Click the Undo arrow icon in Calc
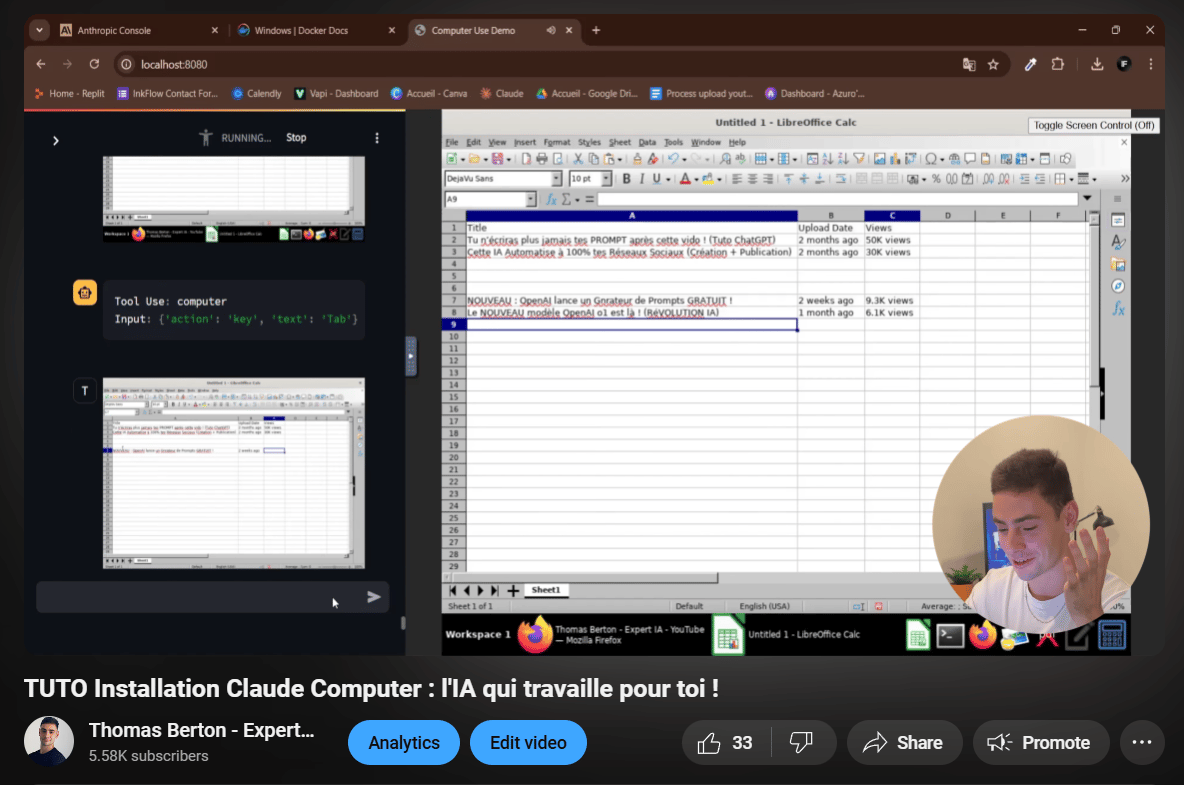1184x785 pixels. pyautogui.click(x=674, y=159)
